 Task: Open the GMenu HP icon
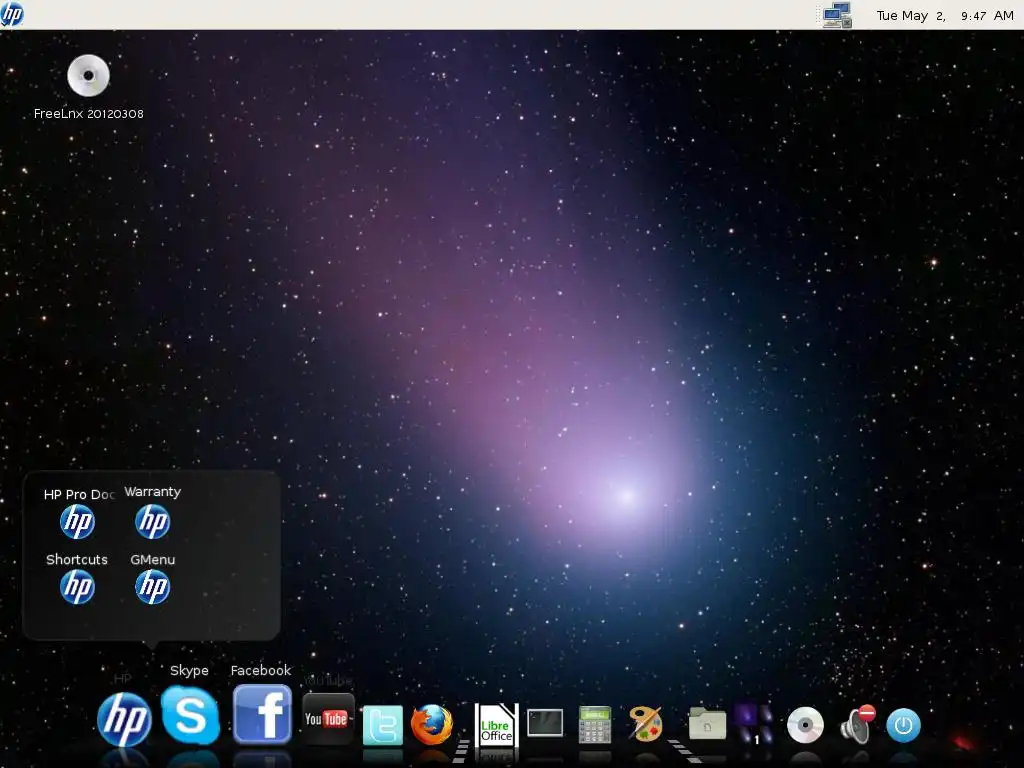point(153,587)
